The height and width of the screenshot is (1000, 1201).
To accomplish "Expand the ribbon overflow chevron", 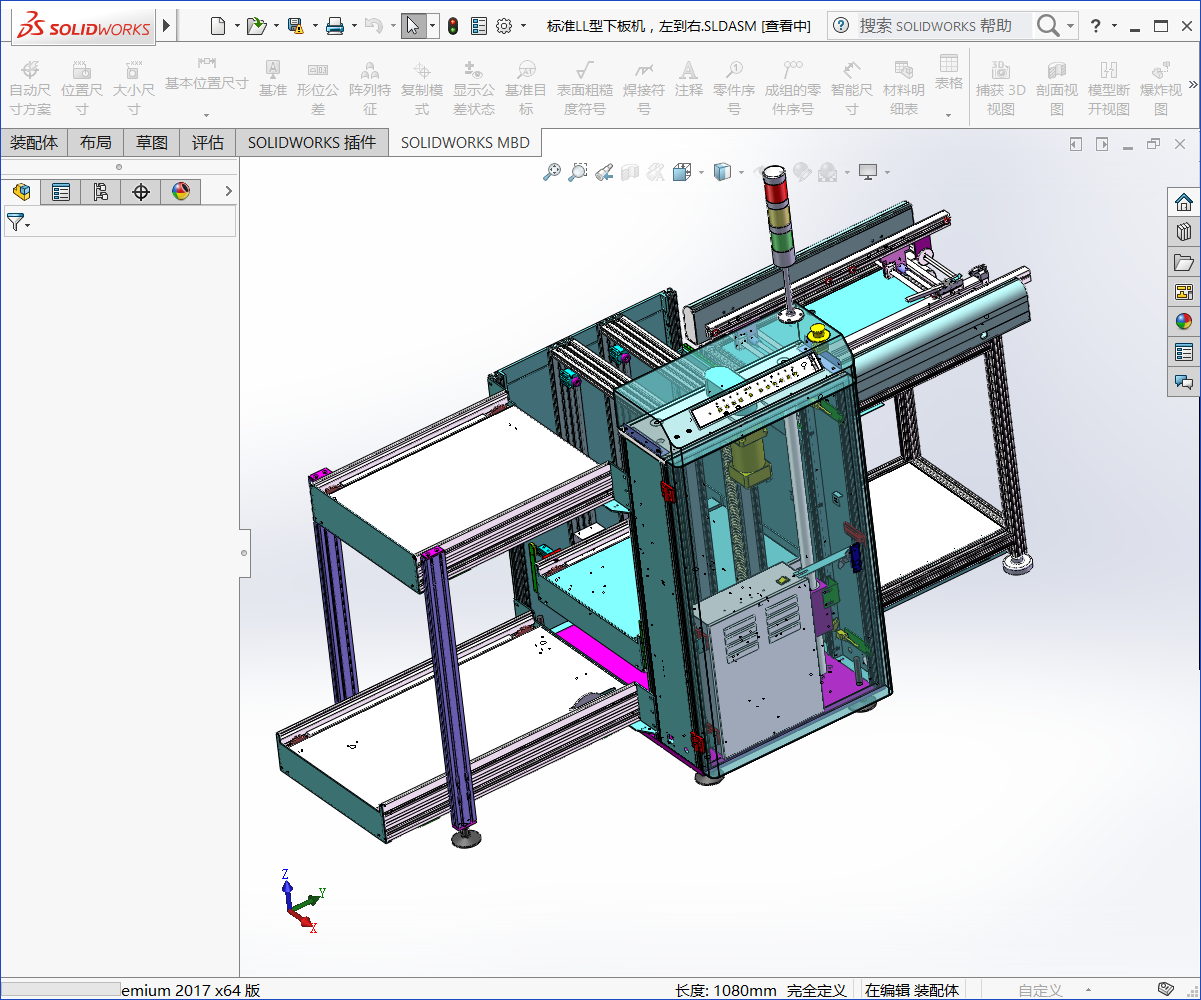I will [1192, 85].
